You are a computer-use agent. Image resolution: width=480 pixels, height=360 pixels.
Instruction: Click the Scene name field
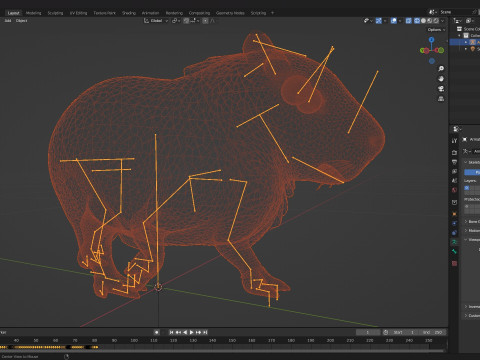pyautogui.click(x=456, y=12)
